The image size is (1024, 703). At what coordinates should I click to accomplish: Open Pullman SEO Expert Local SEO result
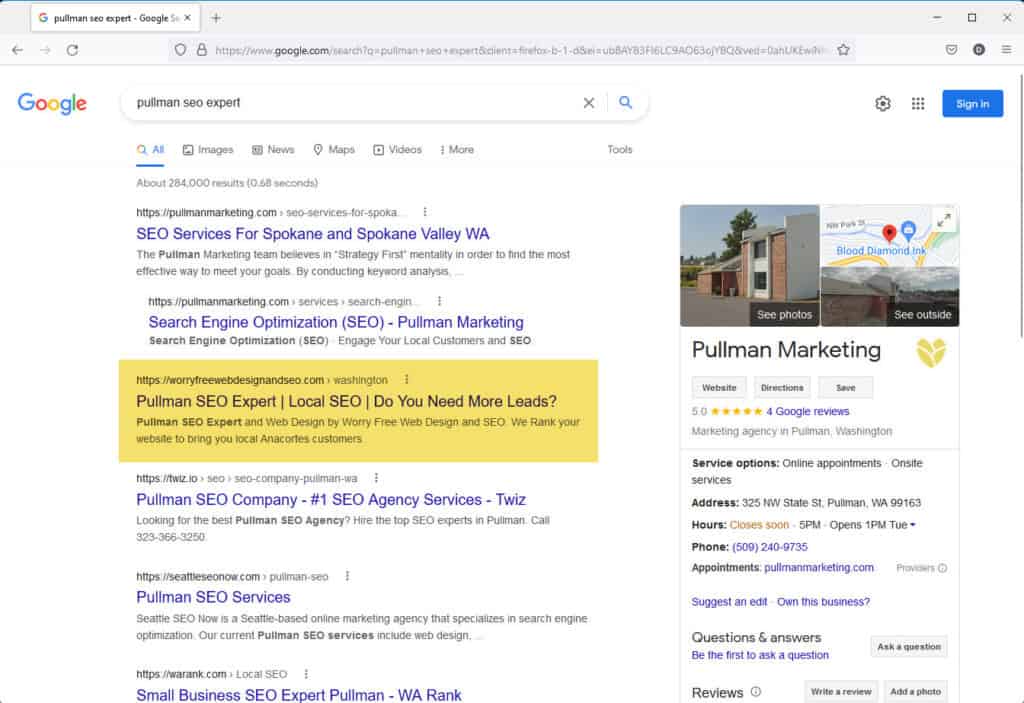point(346,401)
